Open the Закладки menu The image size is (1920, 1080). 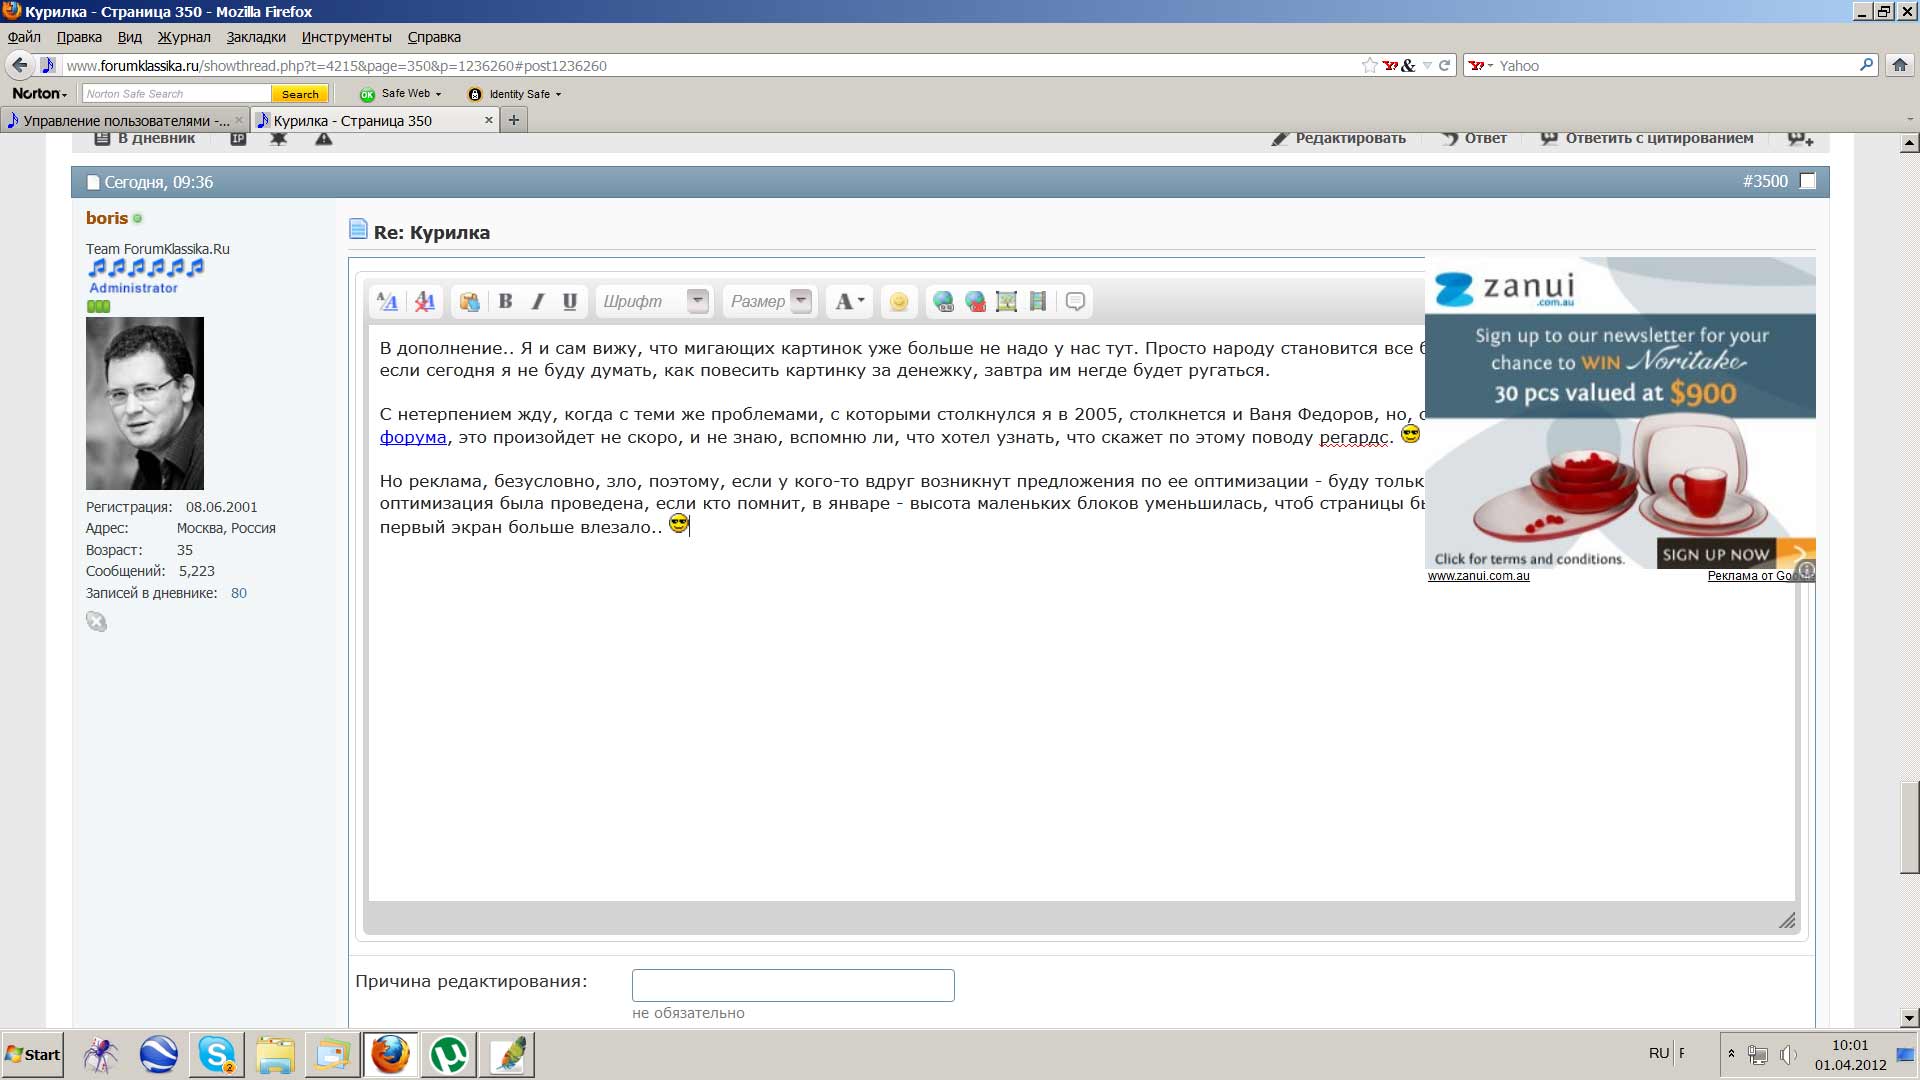[256, 37]
